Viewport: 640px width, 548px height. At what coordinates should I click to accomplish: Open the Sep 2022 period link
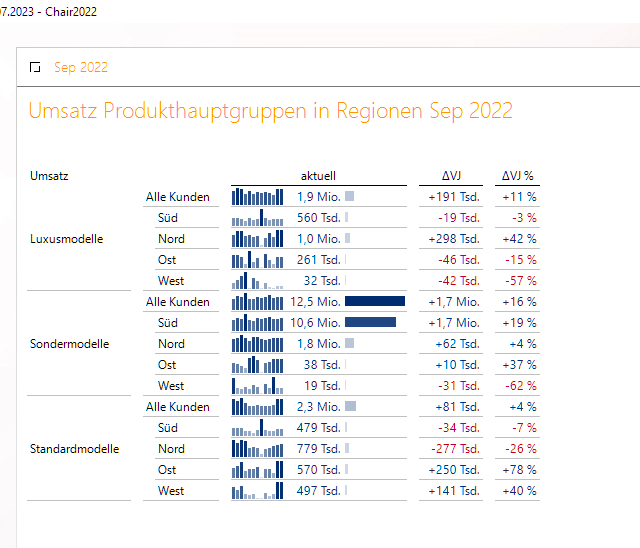point(81,67)
